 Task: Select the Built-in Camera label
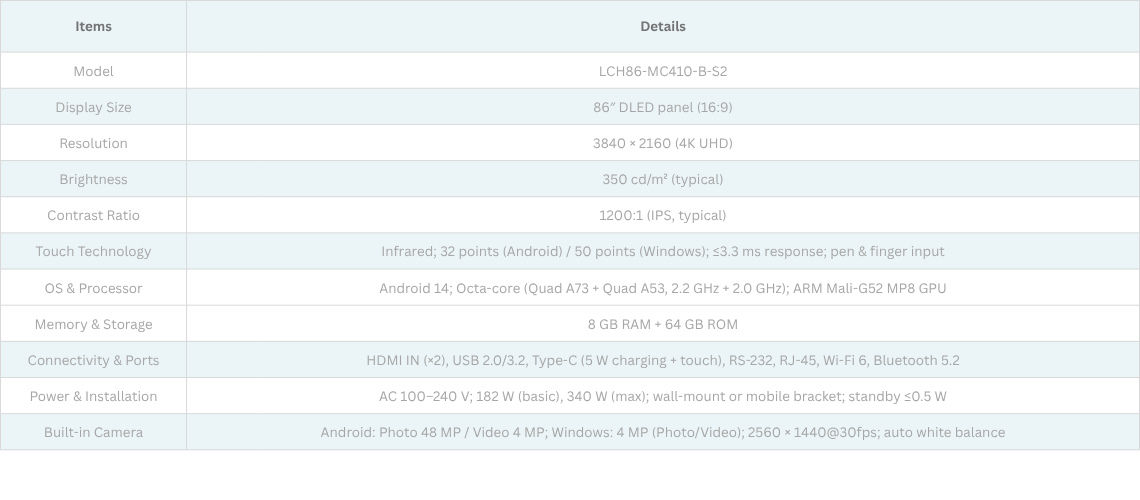pos(93,432)
